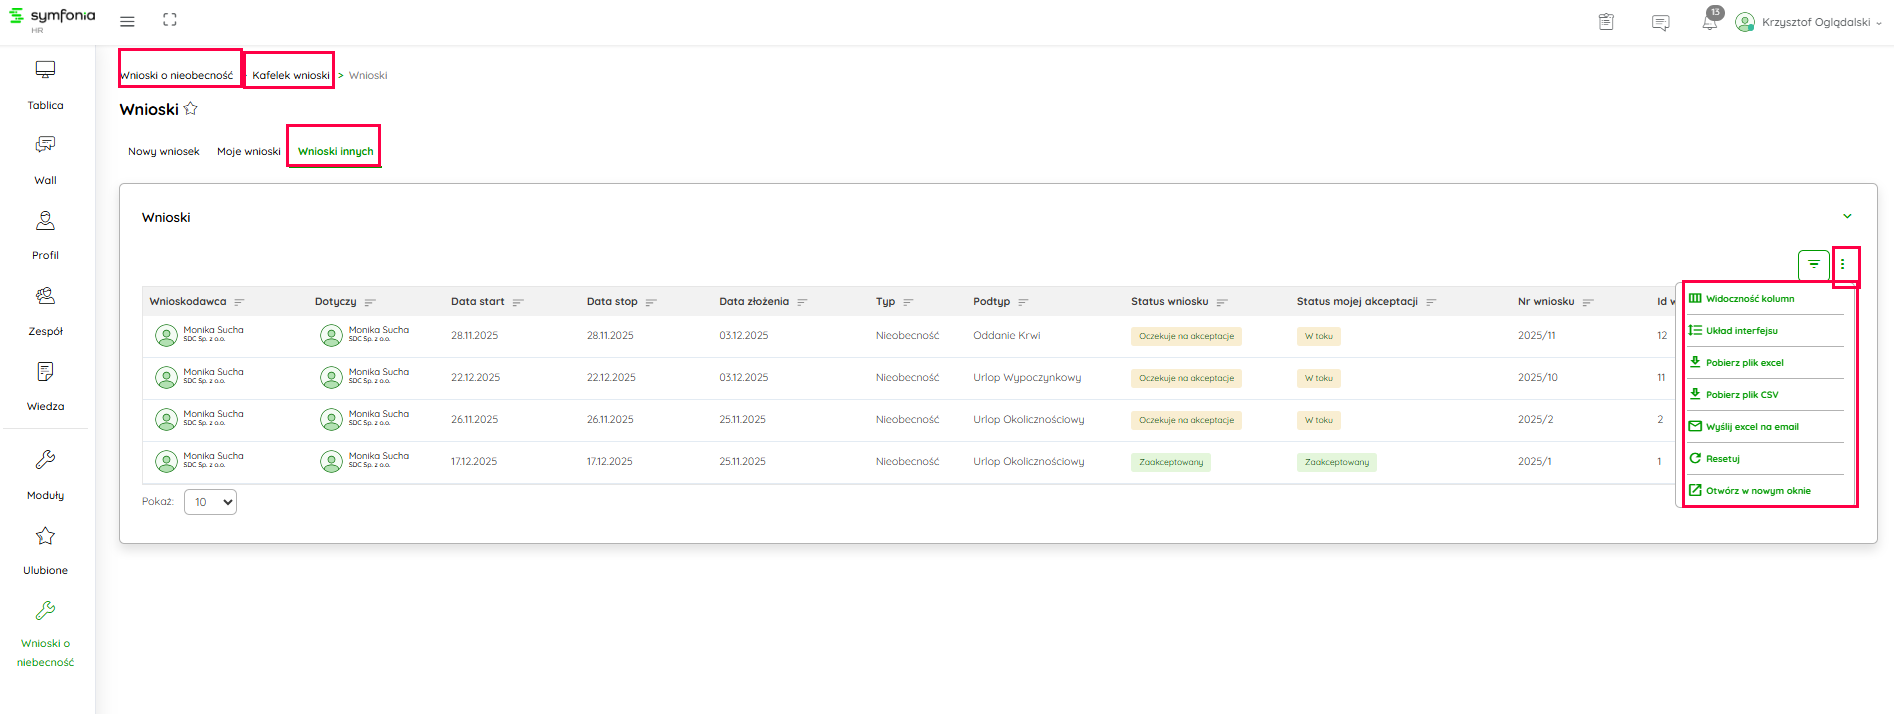Go to Profil in the sidebar
This screenshot has width=1894, height=714.
click(45, 221)
